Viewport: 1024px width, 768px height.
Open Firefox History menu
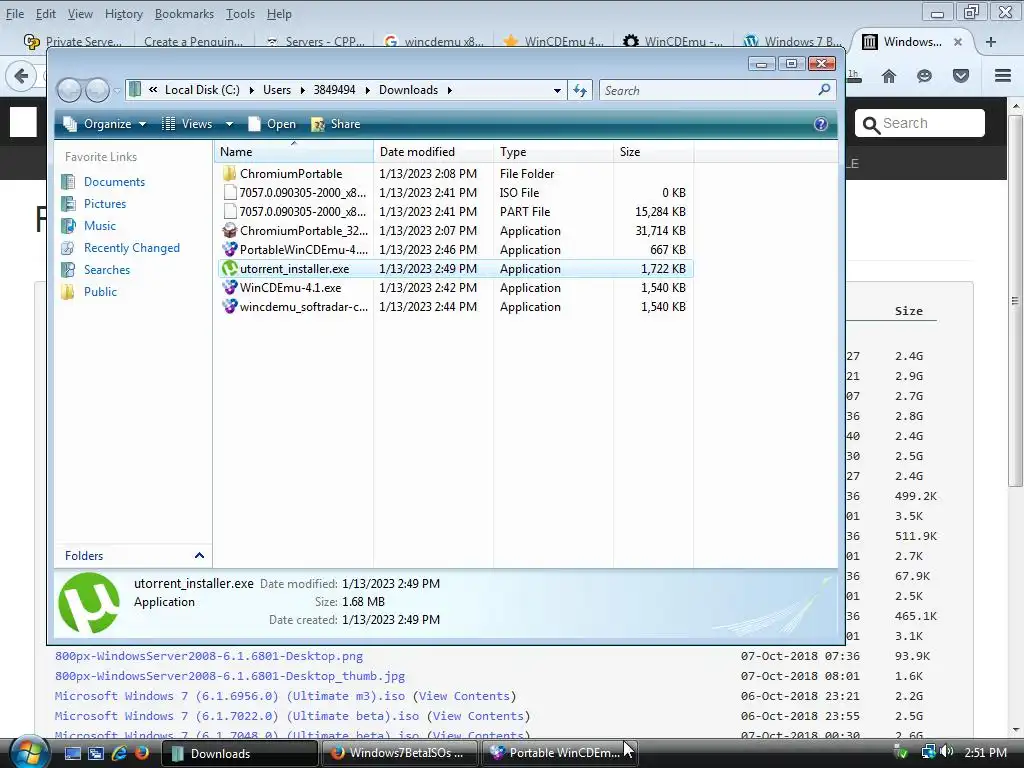[x=123, y=14]
